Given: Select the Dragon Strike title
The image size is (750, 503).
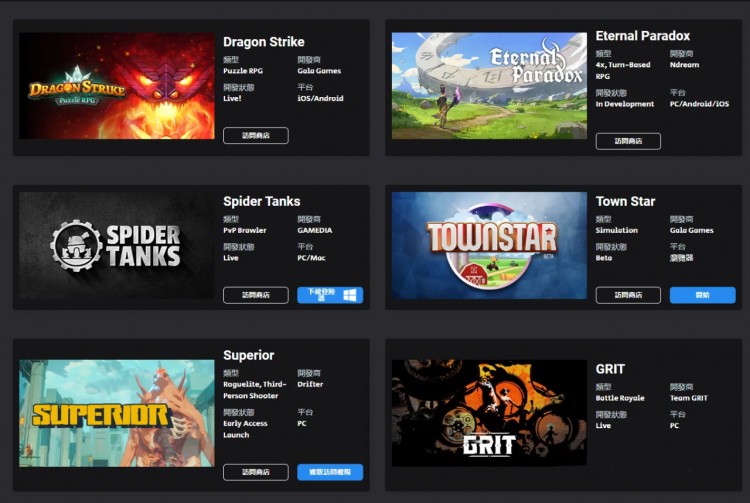Looking at the screenshot, I should (264, 42).
